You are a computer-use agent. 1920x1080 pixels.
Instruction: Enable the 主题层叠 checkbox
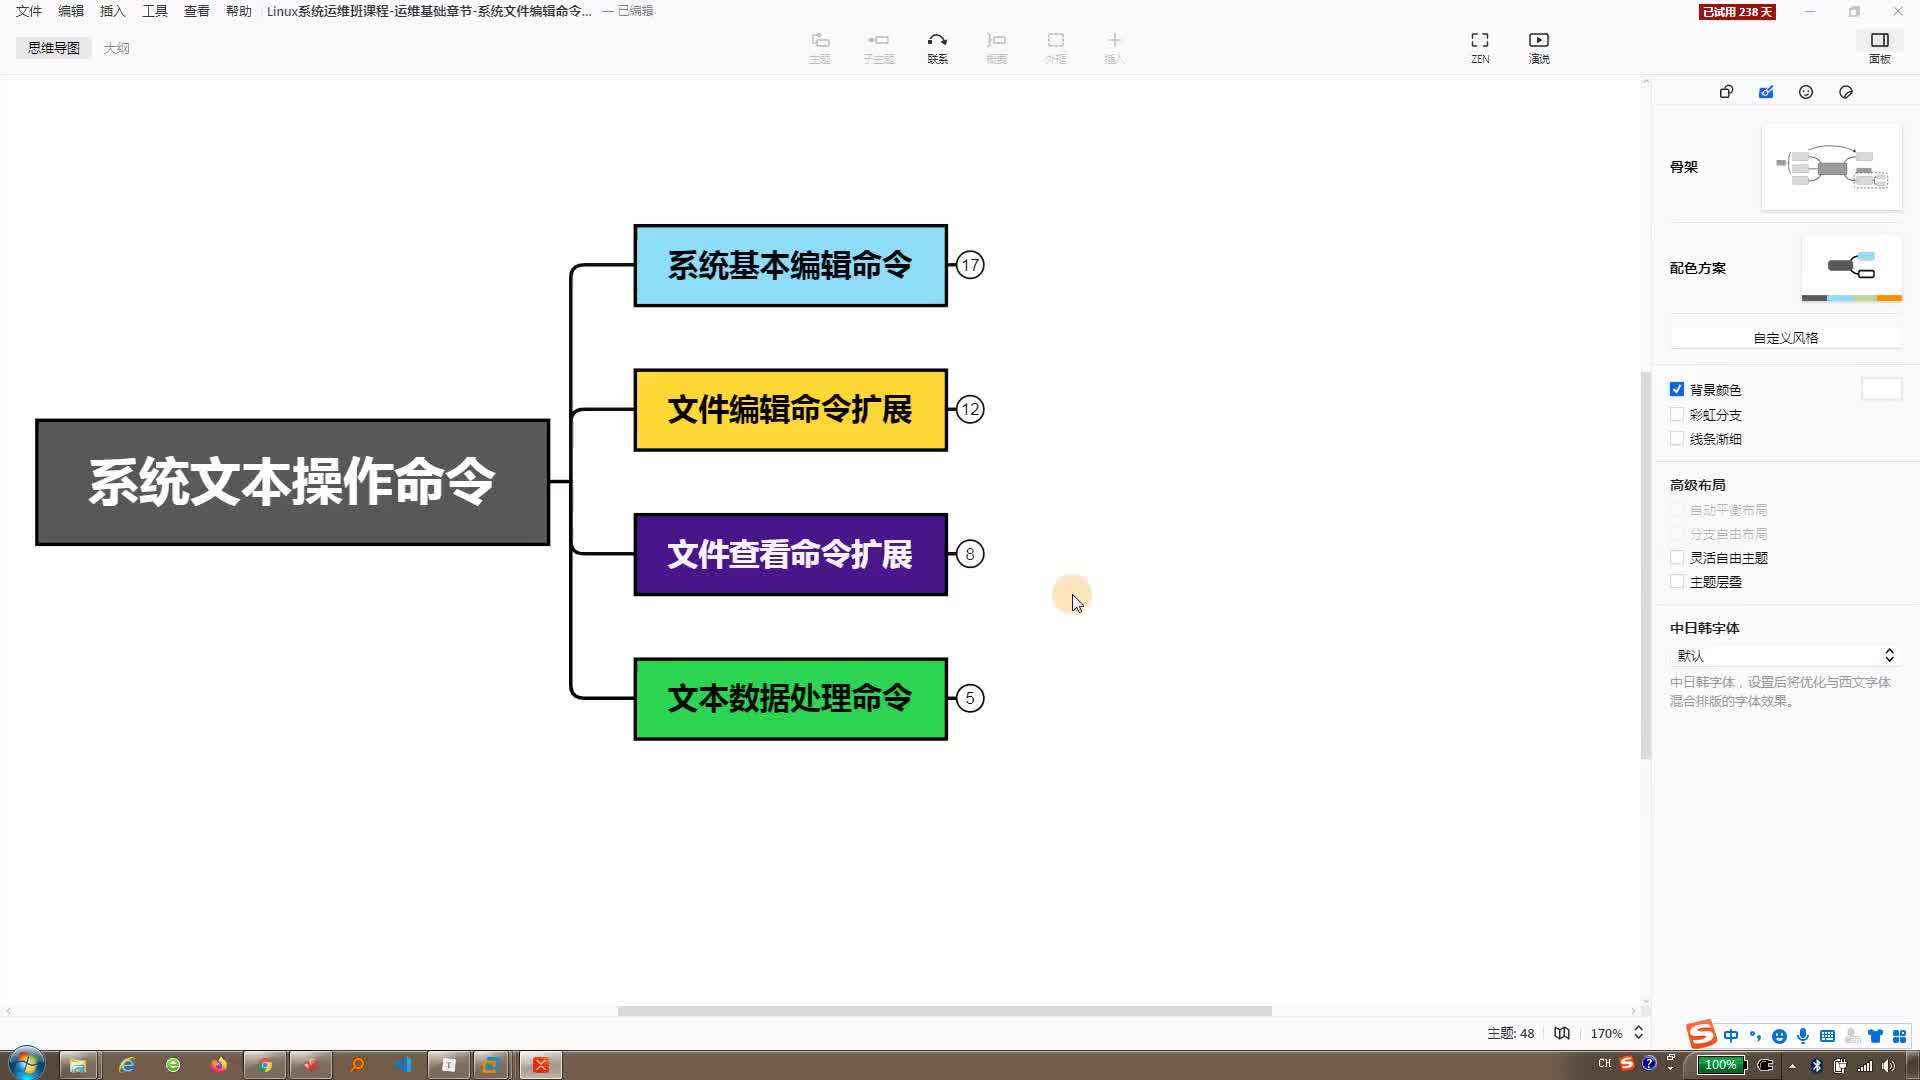pyautogui.click(x=1677, y=582)
